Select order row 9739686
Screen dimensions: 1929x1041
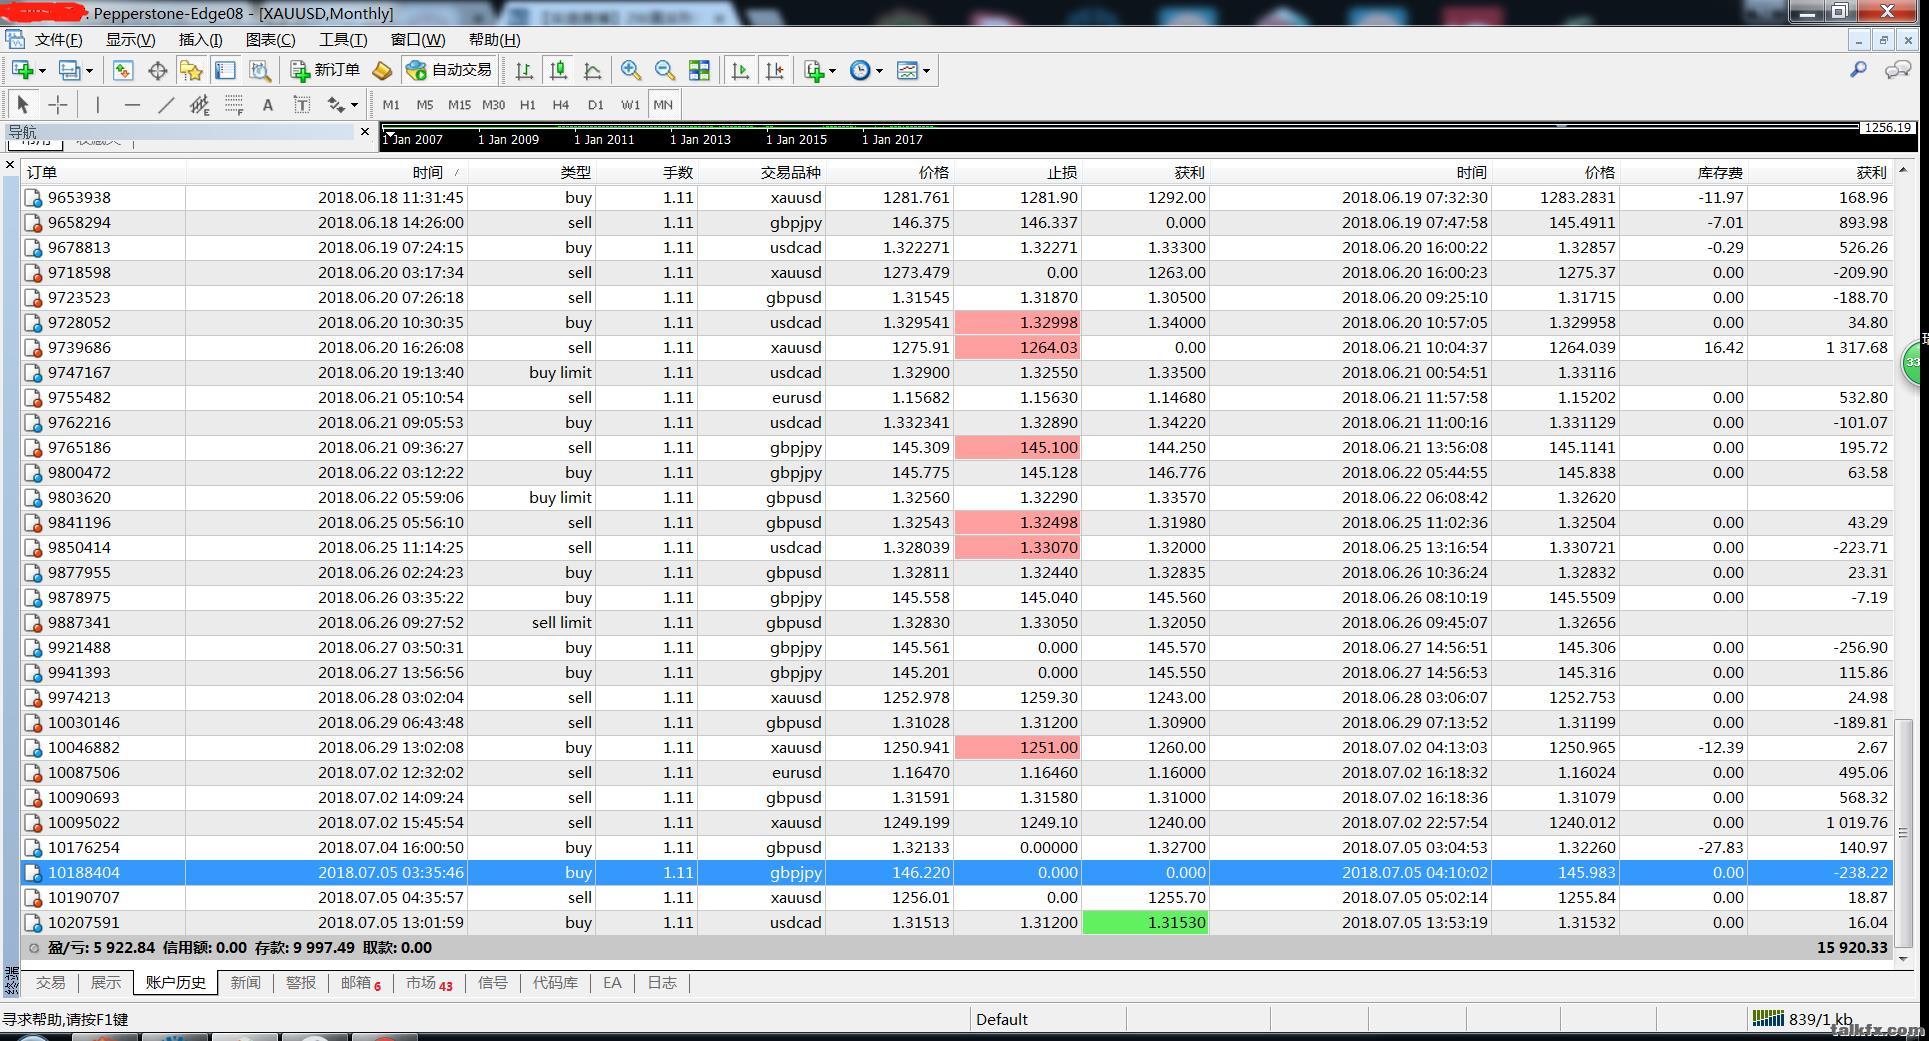(x=958, y=347)
